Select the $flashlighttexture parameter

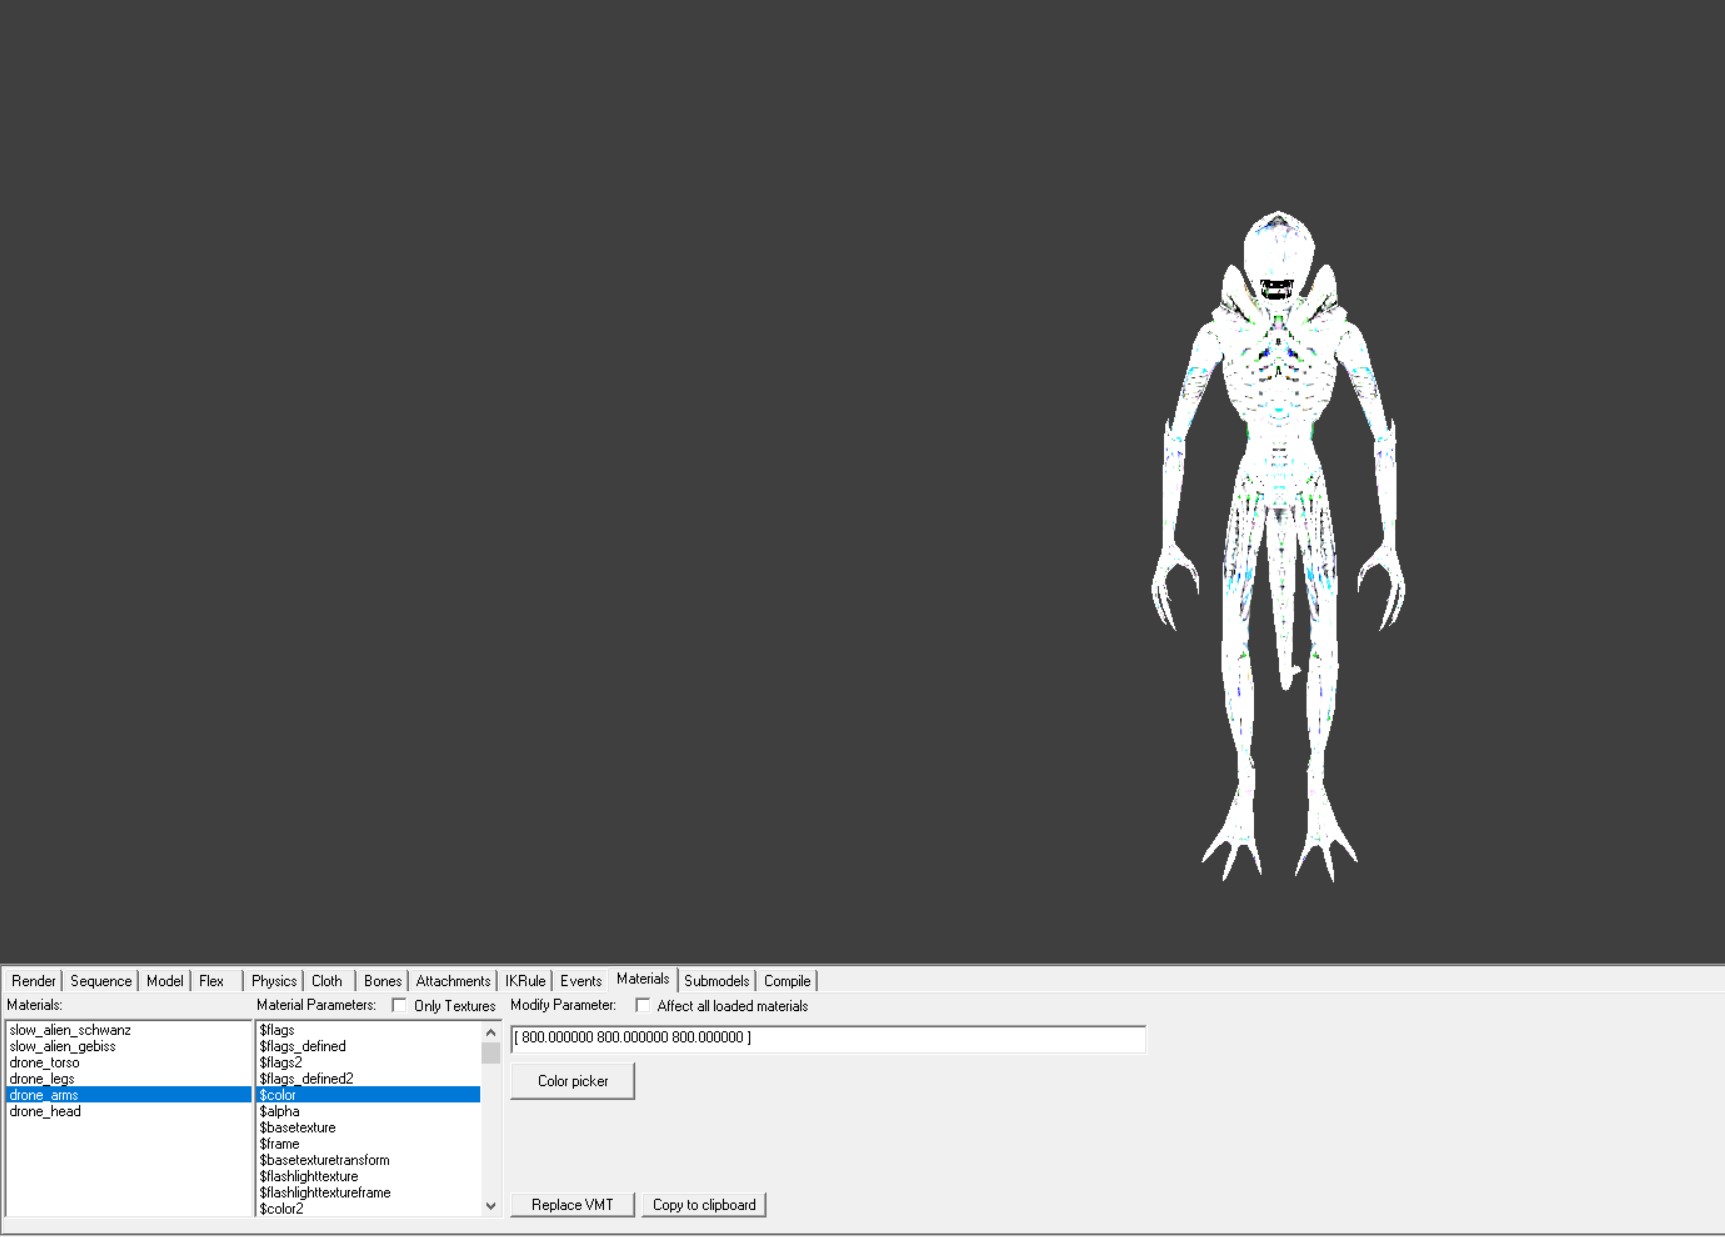(x=368, y=1176)
